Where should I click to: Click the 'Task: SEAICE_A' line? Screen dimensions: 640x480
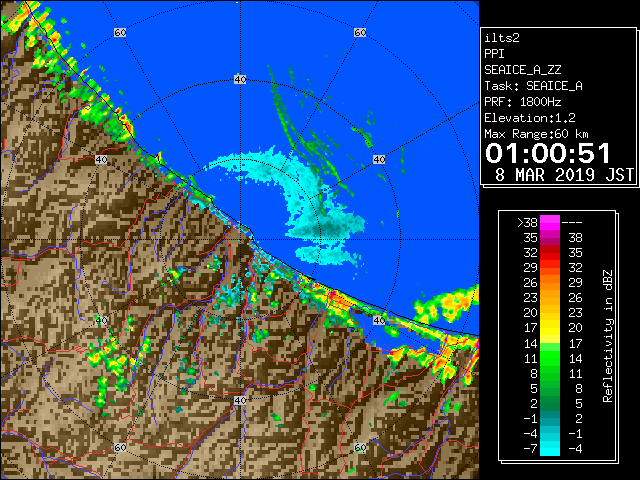click(533, 86)
